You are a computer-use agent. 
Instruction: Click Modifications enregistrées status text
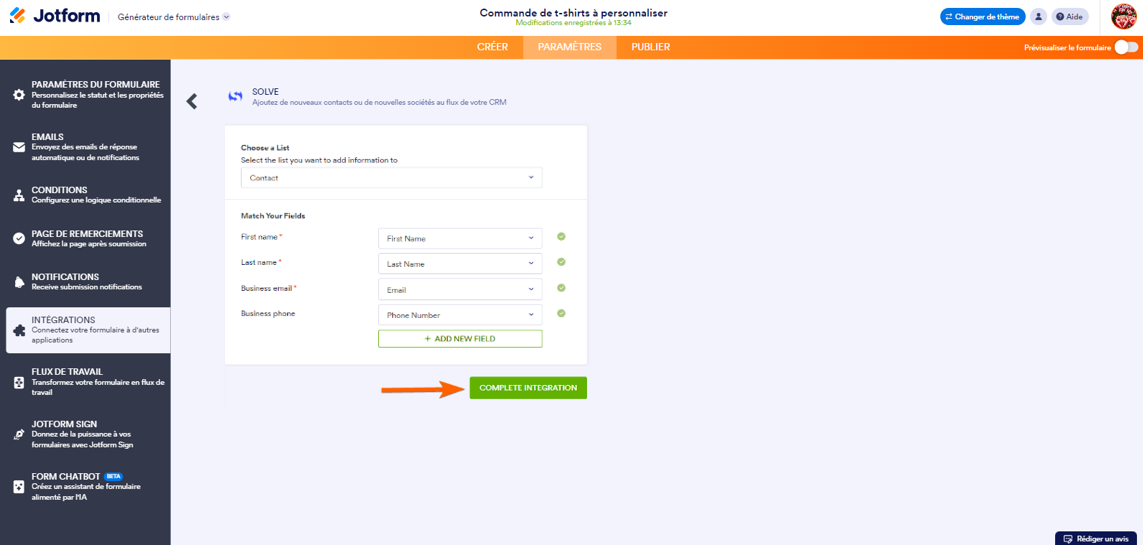[573, 23]
